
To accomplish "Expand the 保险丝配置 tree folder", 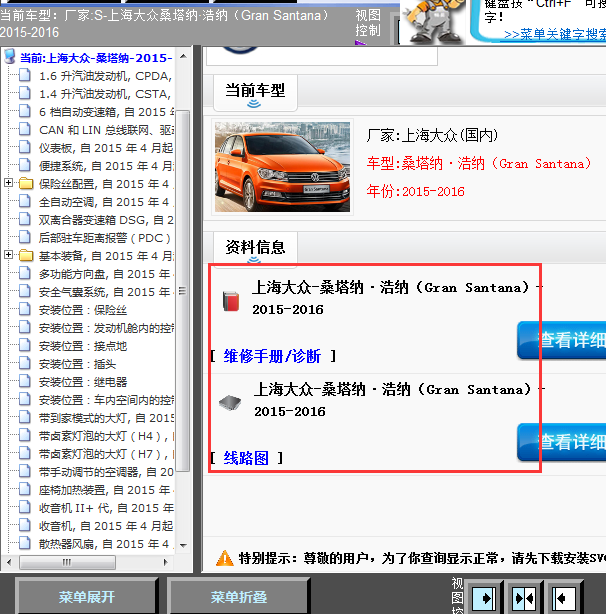I will tap(8, 182).
